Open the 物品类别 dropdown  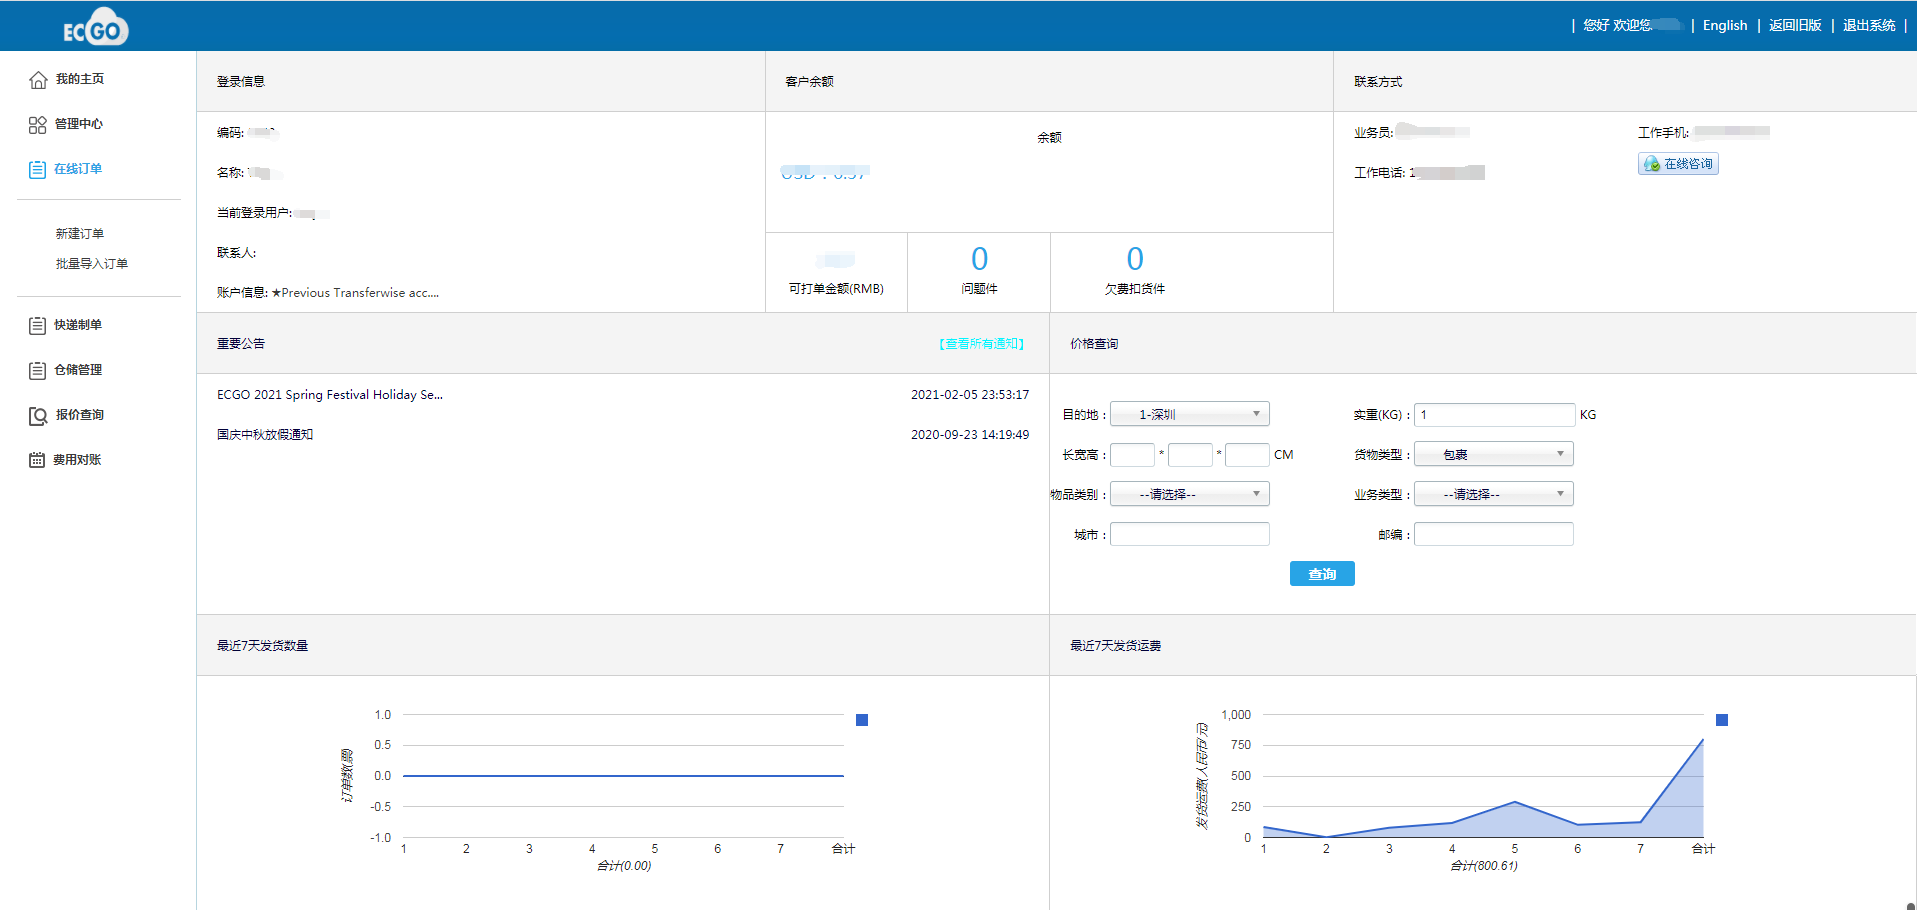[1190, 494]
